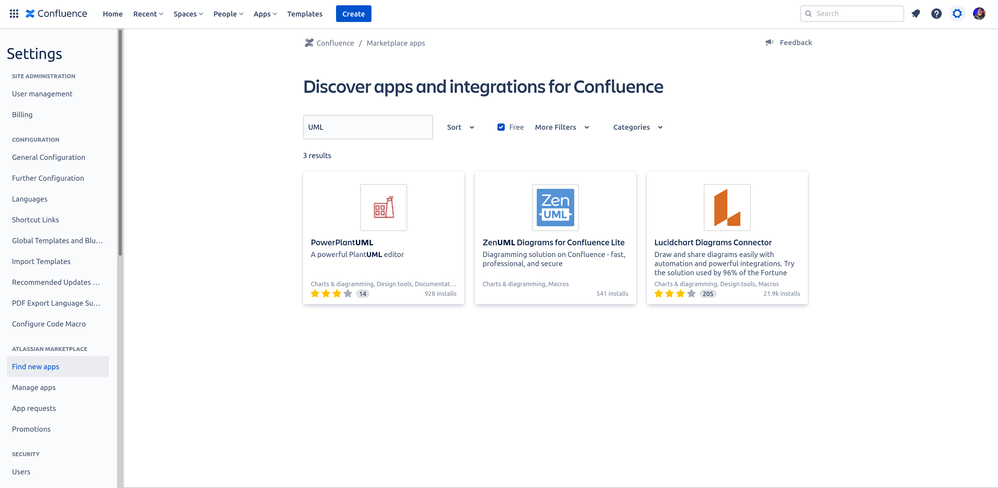Select Configure Code Macro in sidebar
The image size is (998, 488).
tap(48, 324)
